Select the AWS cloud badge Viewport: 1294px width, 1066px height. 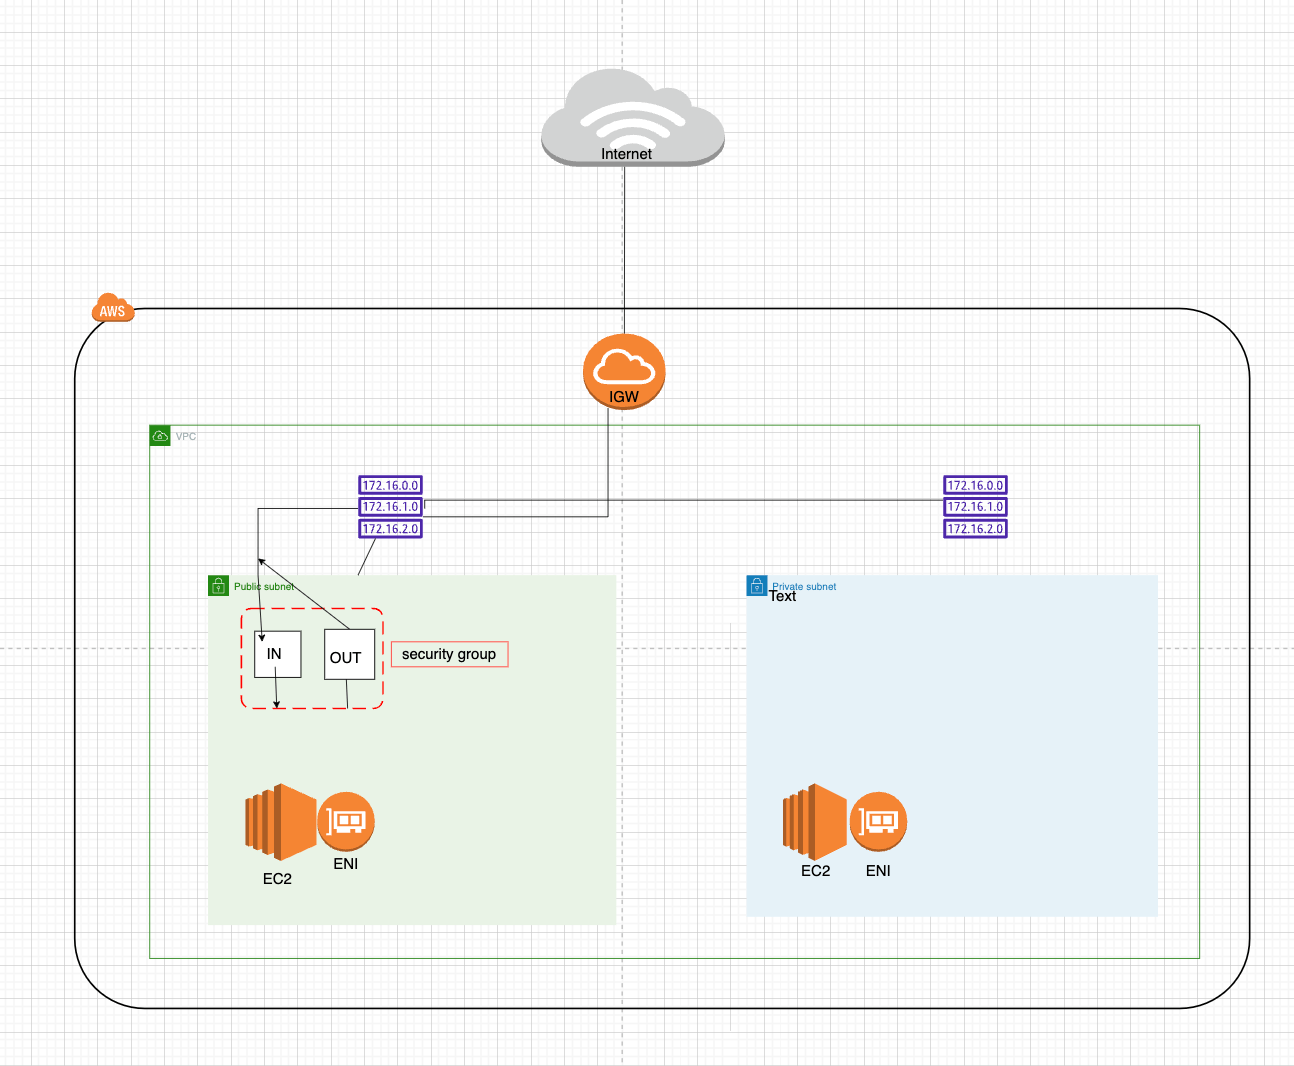(112, 309)
